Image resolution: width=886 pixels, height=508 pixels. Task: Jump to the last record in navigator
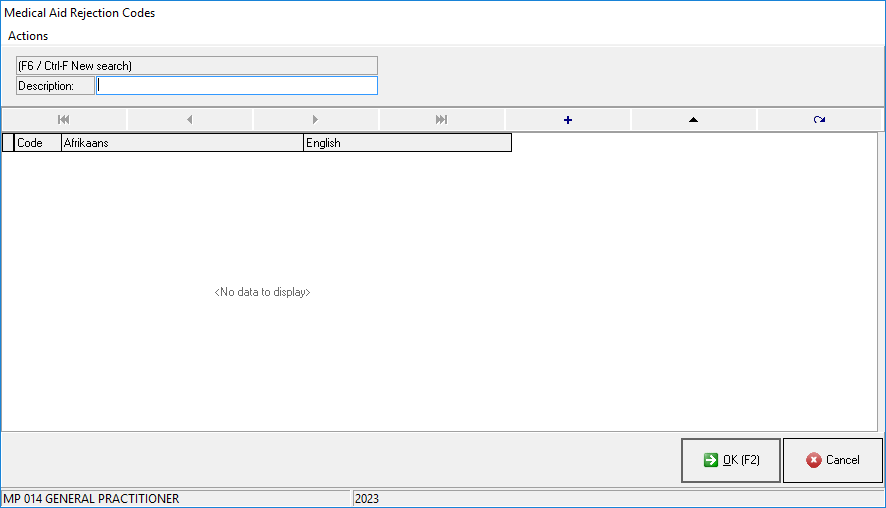tap(441, 120)
